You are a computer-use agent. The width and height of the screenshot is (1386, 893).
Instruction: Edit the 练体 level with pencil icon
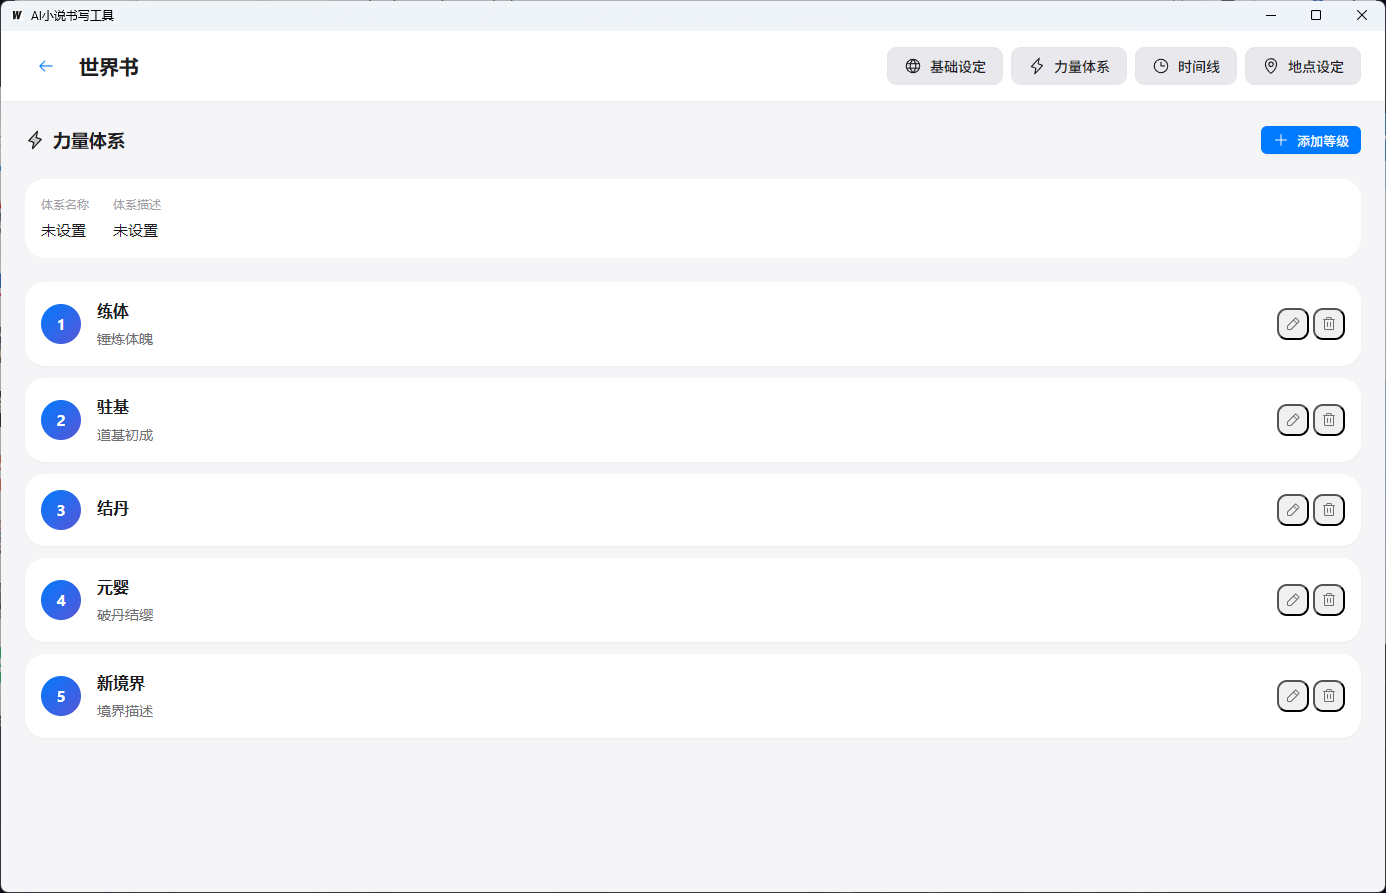[1292, 324]
